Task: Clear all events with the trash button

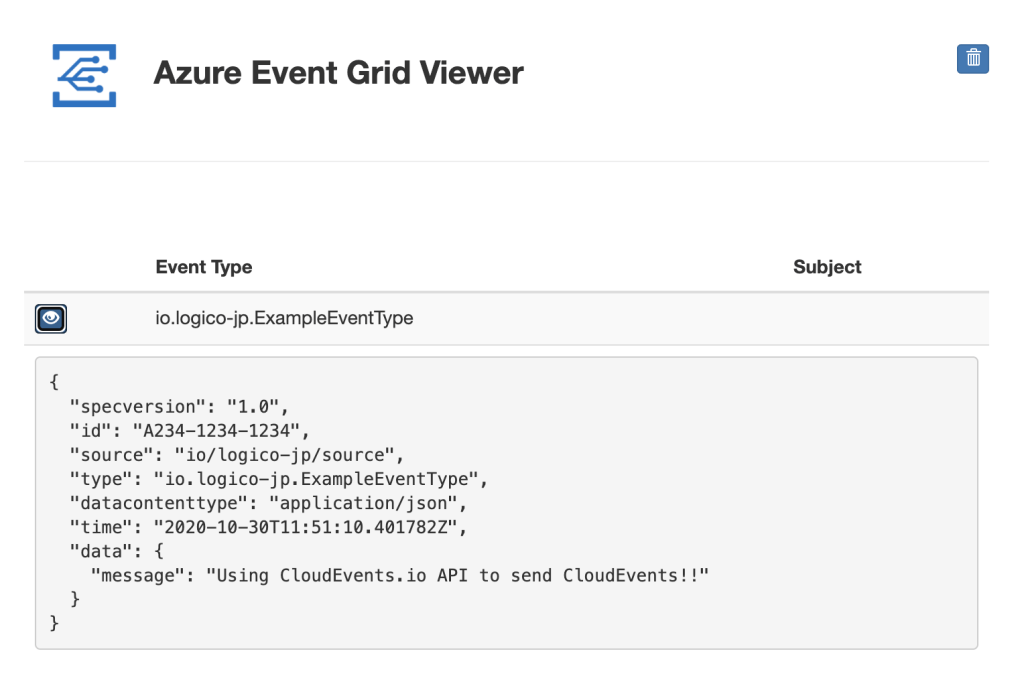Action: coord(973,59)
